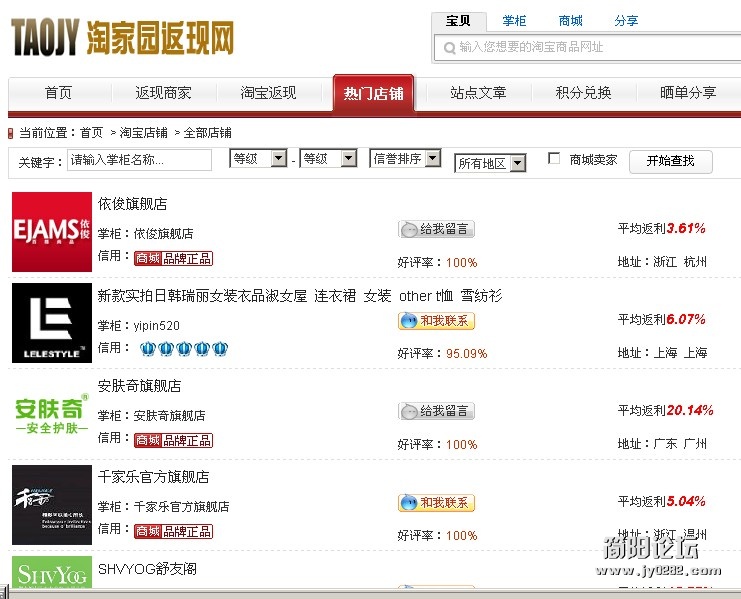Click 地址：上海 上海 text
The height and width of the screenshot is (599, 741).
tap(662, 353)
